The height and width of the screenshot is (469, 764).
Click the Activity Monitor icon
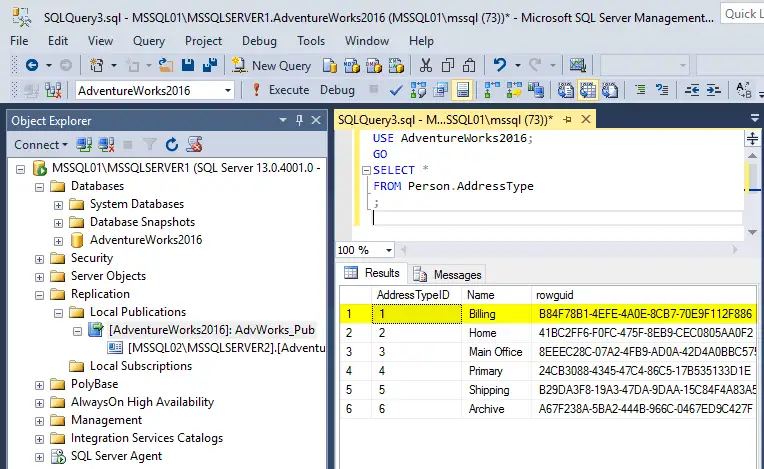pos(577,65)
